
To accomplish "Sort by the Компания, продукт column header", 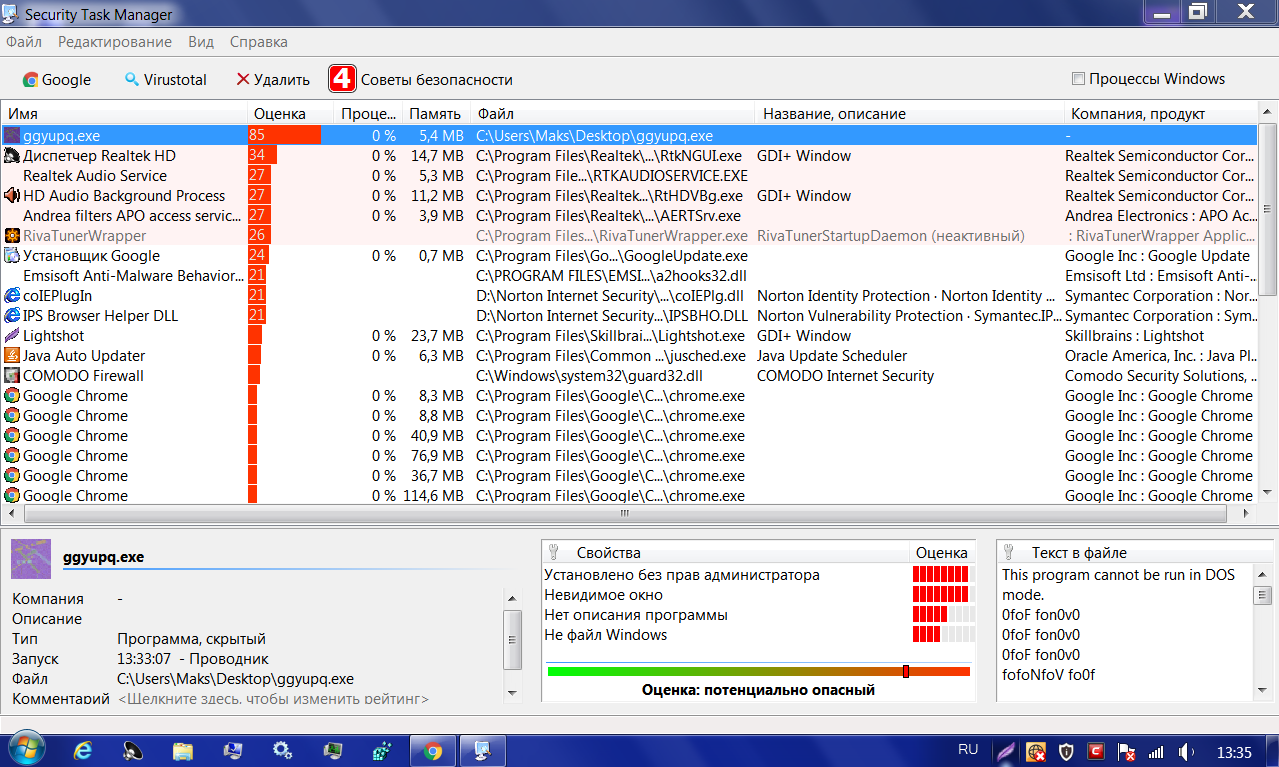I will click(x=1159, y=114).
